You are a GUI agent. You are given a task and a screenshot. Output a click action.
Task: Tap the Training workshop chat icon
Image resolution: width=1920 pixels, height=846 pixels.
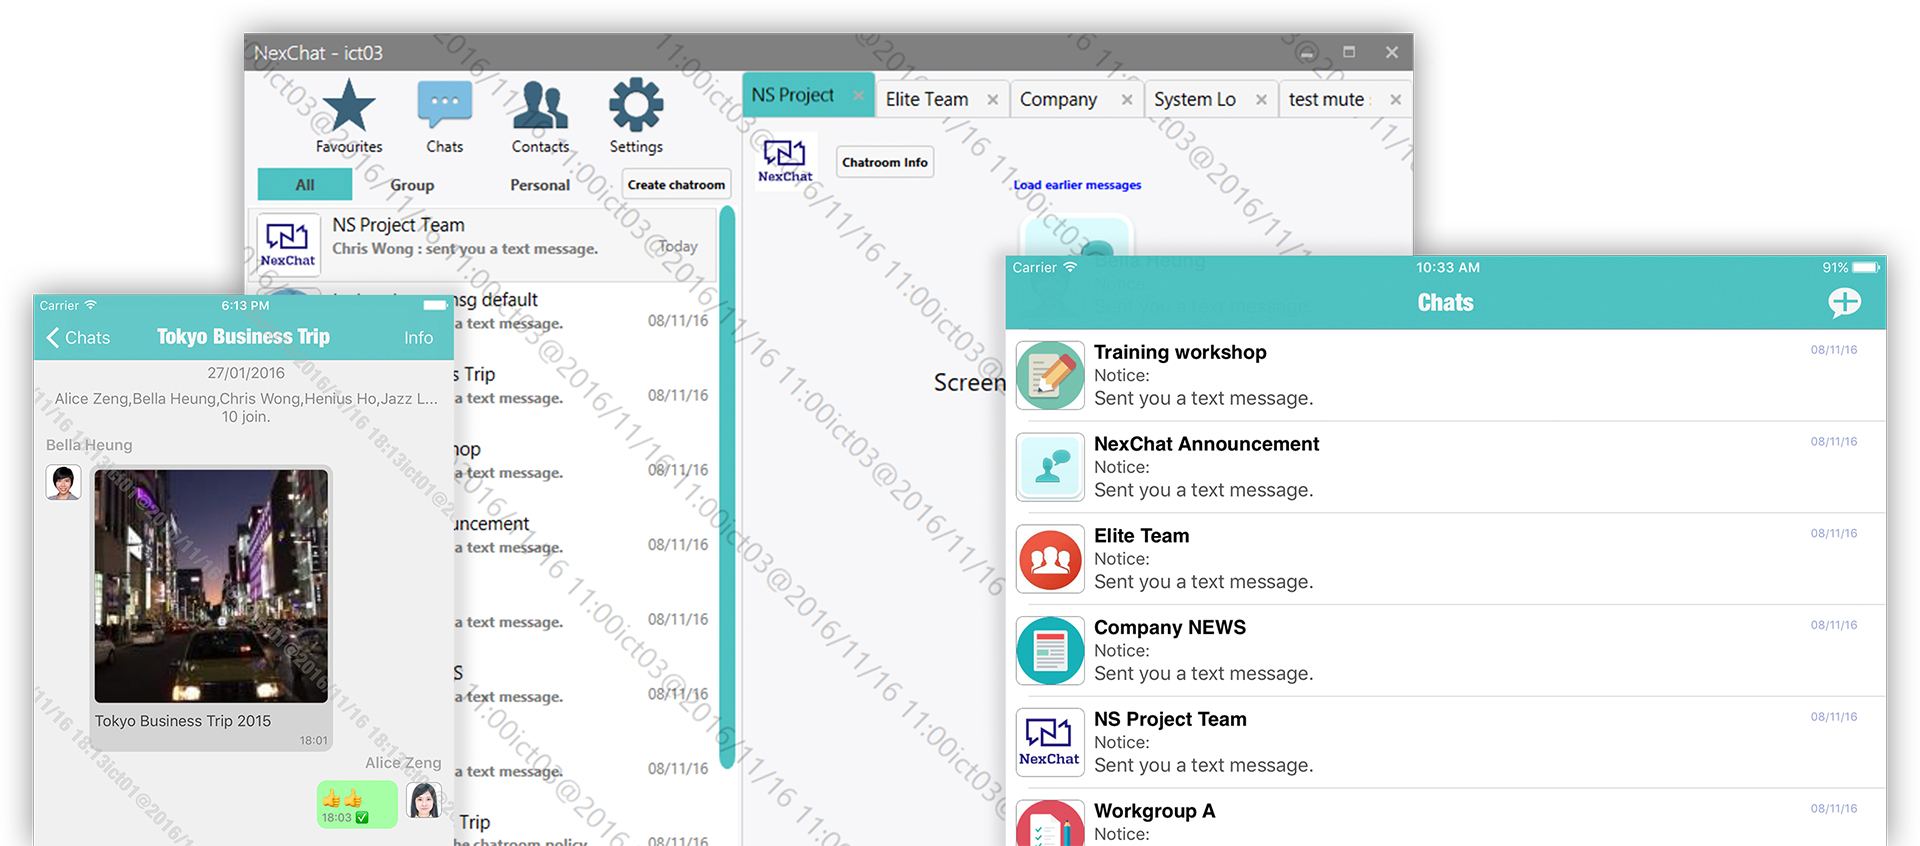[x=1050, y=376]
